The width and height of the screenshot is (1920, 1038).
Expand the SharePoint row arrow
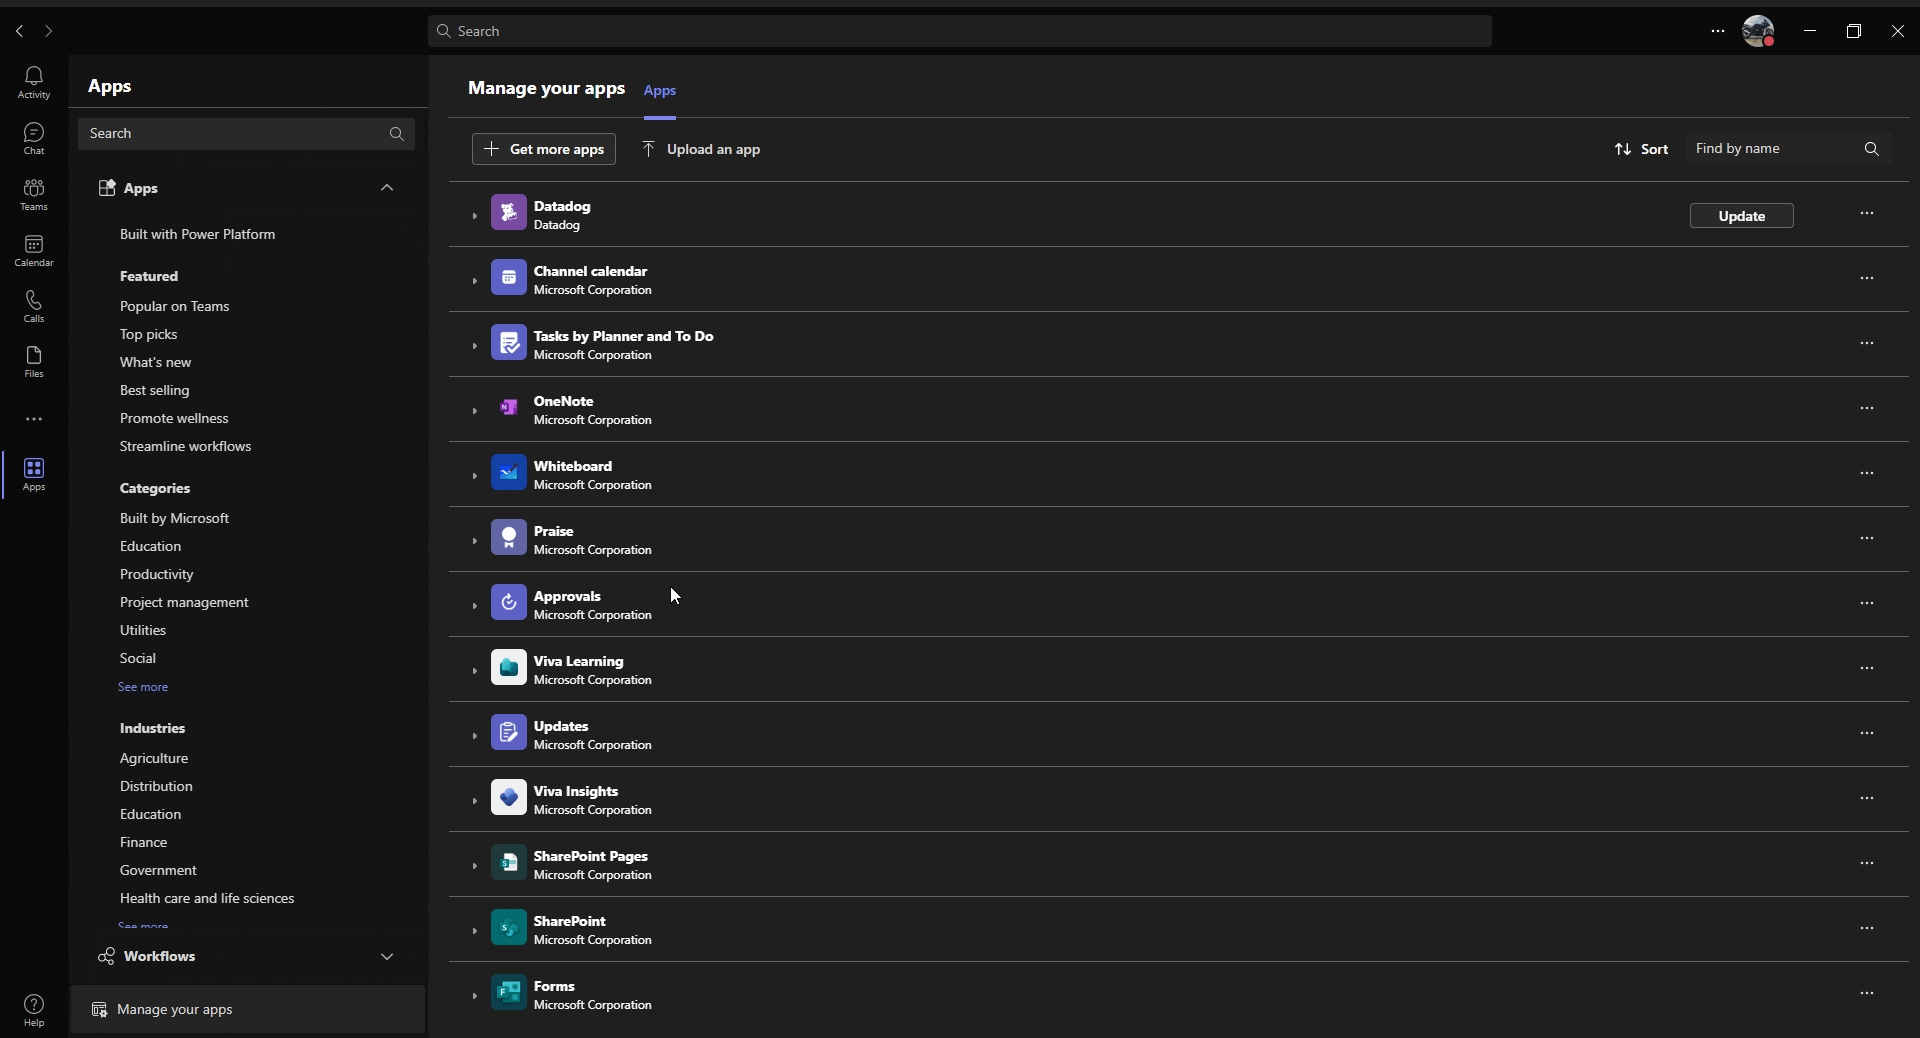click(x=474, y=931)
